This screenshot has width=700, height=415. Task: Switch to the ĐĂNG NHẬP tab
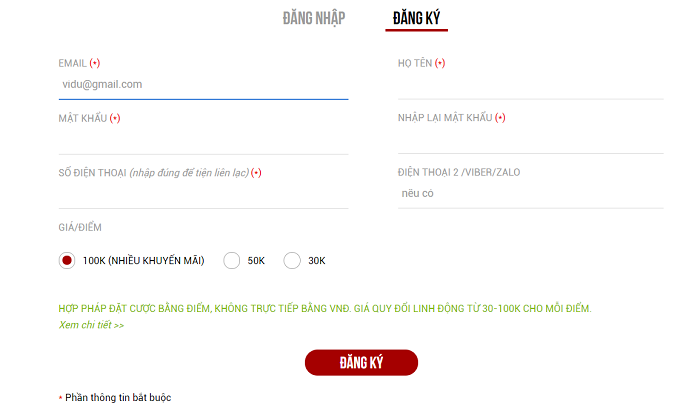click(314, 18)
